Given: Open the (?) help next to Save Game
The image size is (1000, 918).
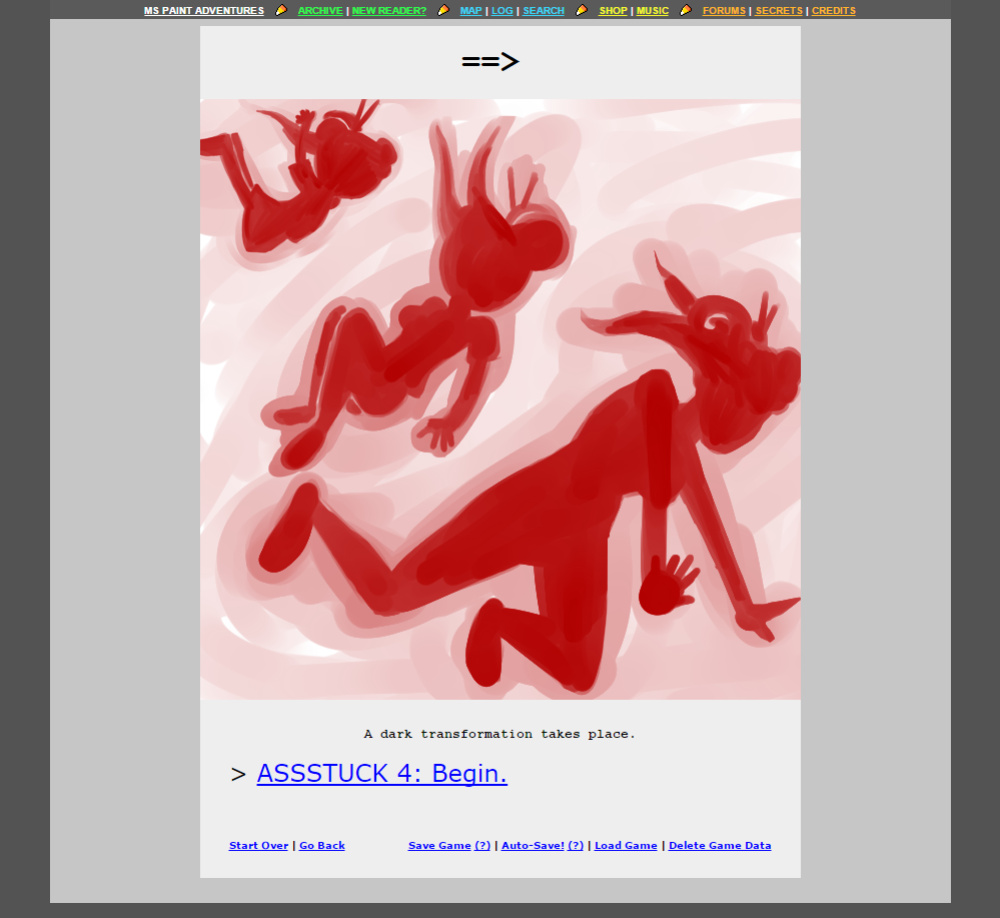Looking at the screenshot, I should pos(483,845).
